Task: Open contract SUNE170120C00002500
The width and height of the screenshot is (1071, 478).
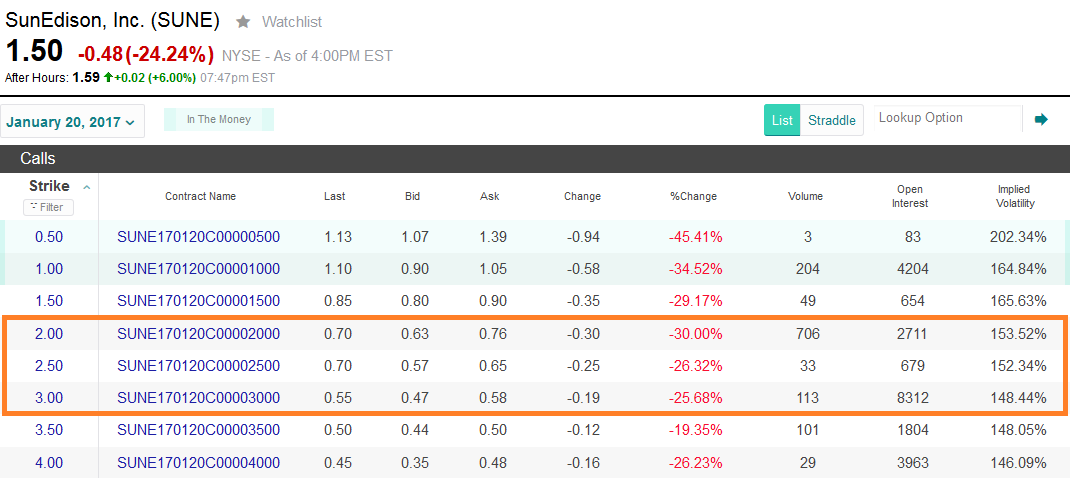Action: tap(199, 366)
